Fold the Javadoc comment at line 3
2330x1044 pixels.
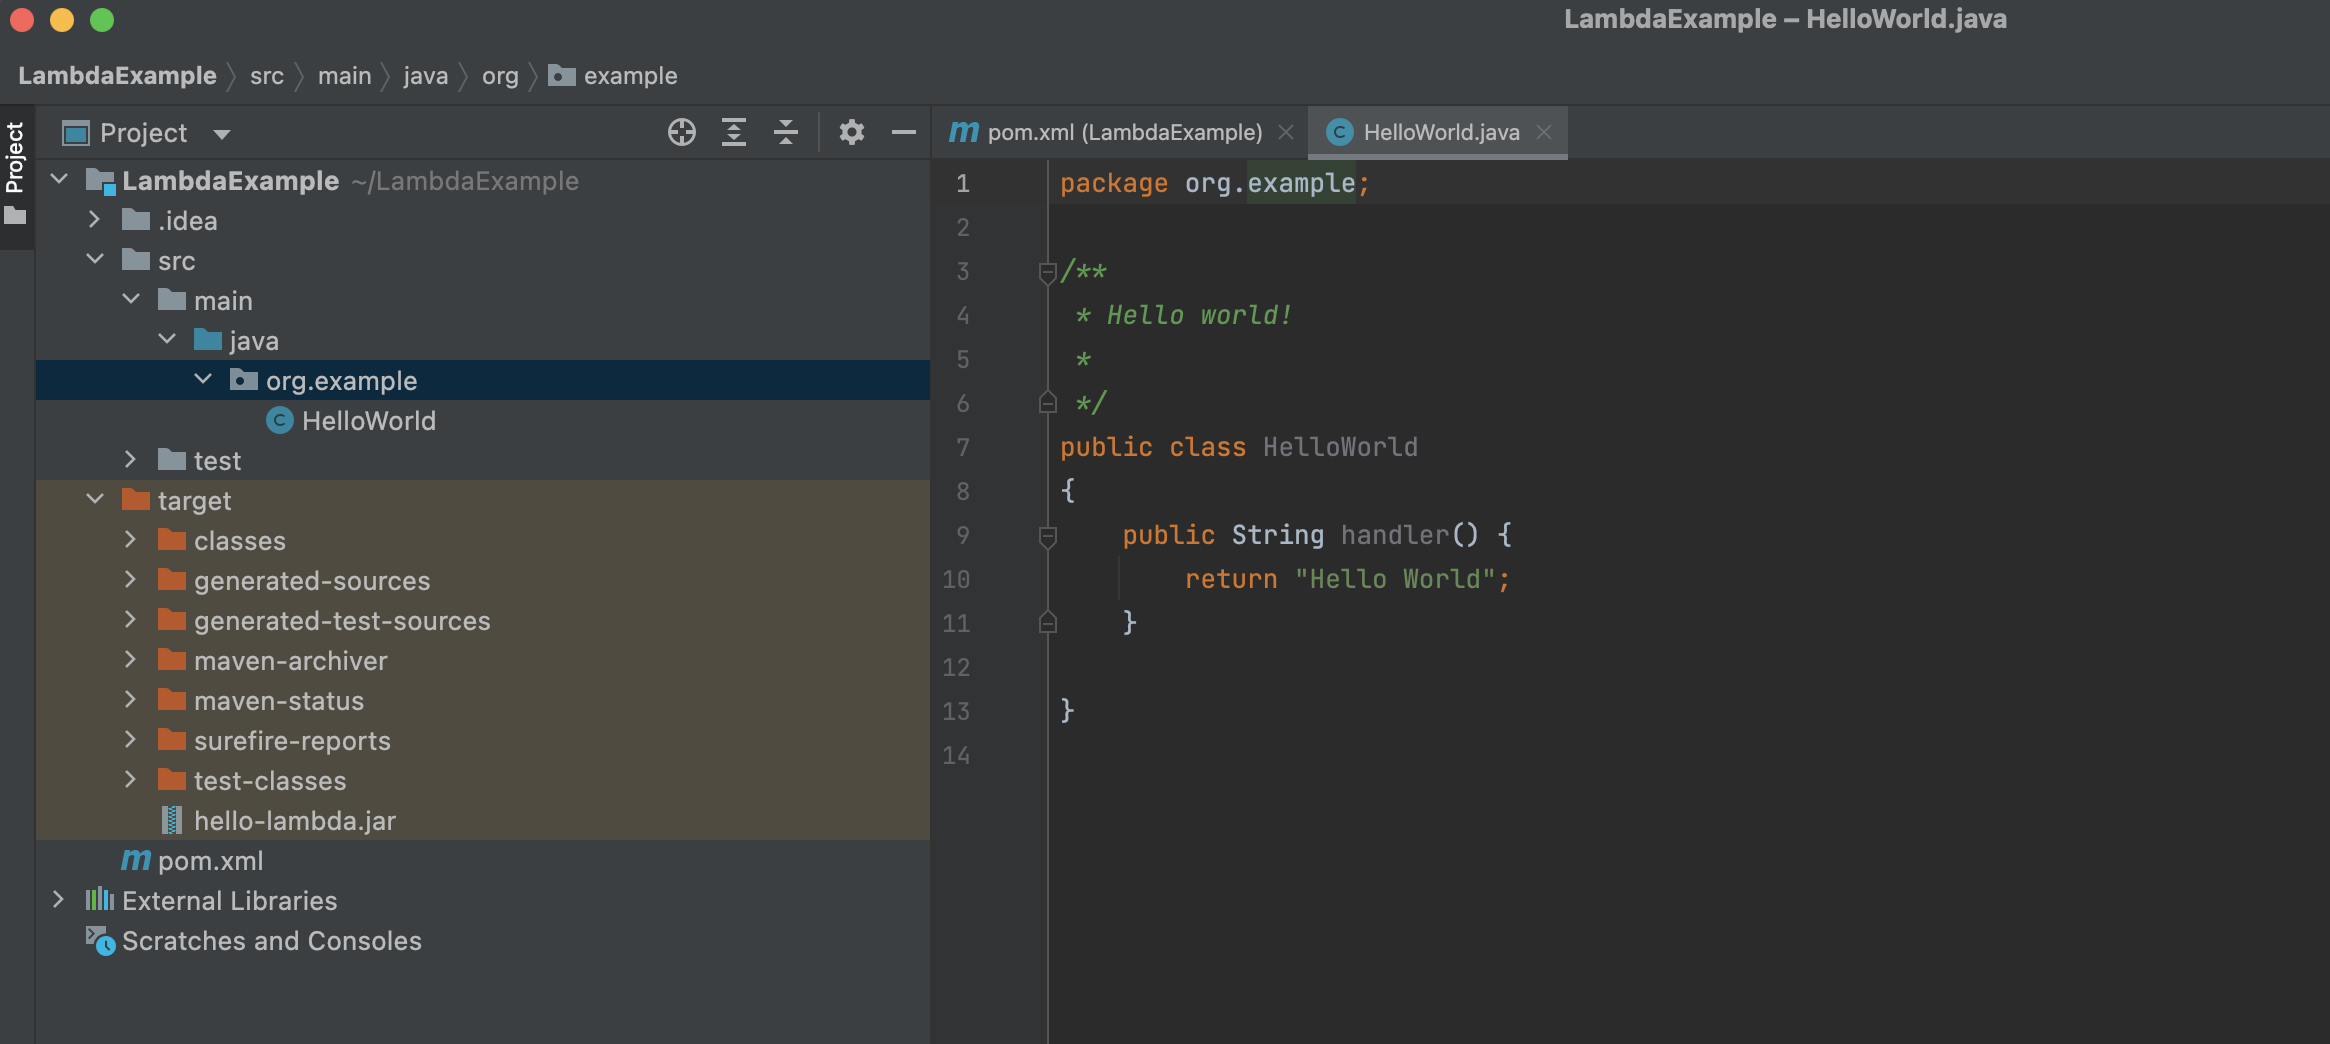(1048, 271)
